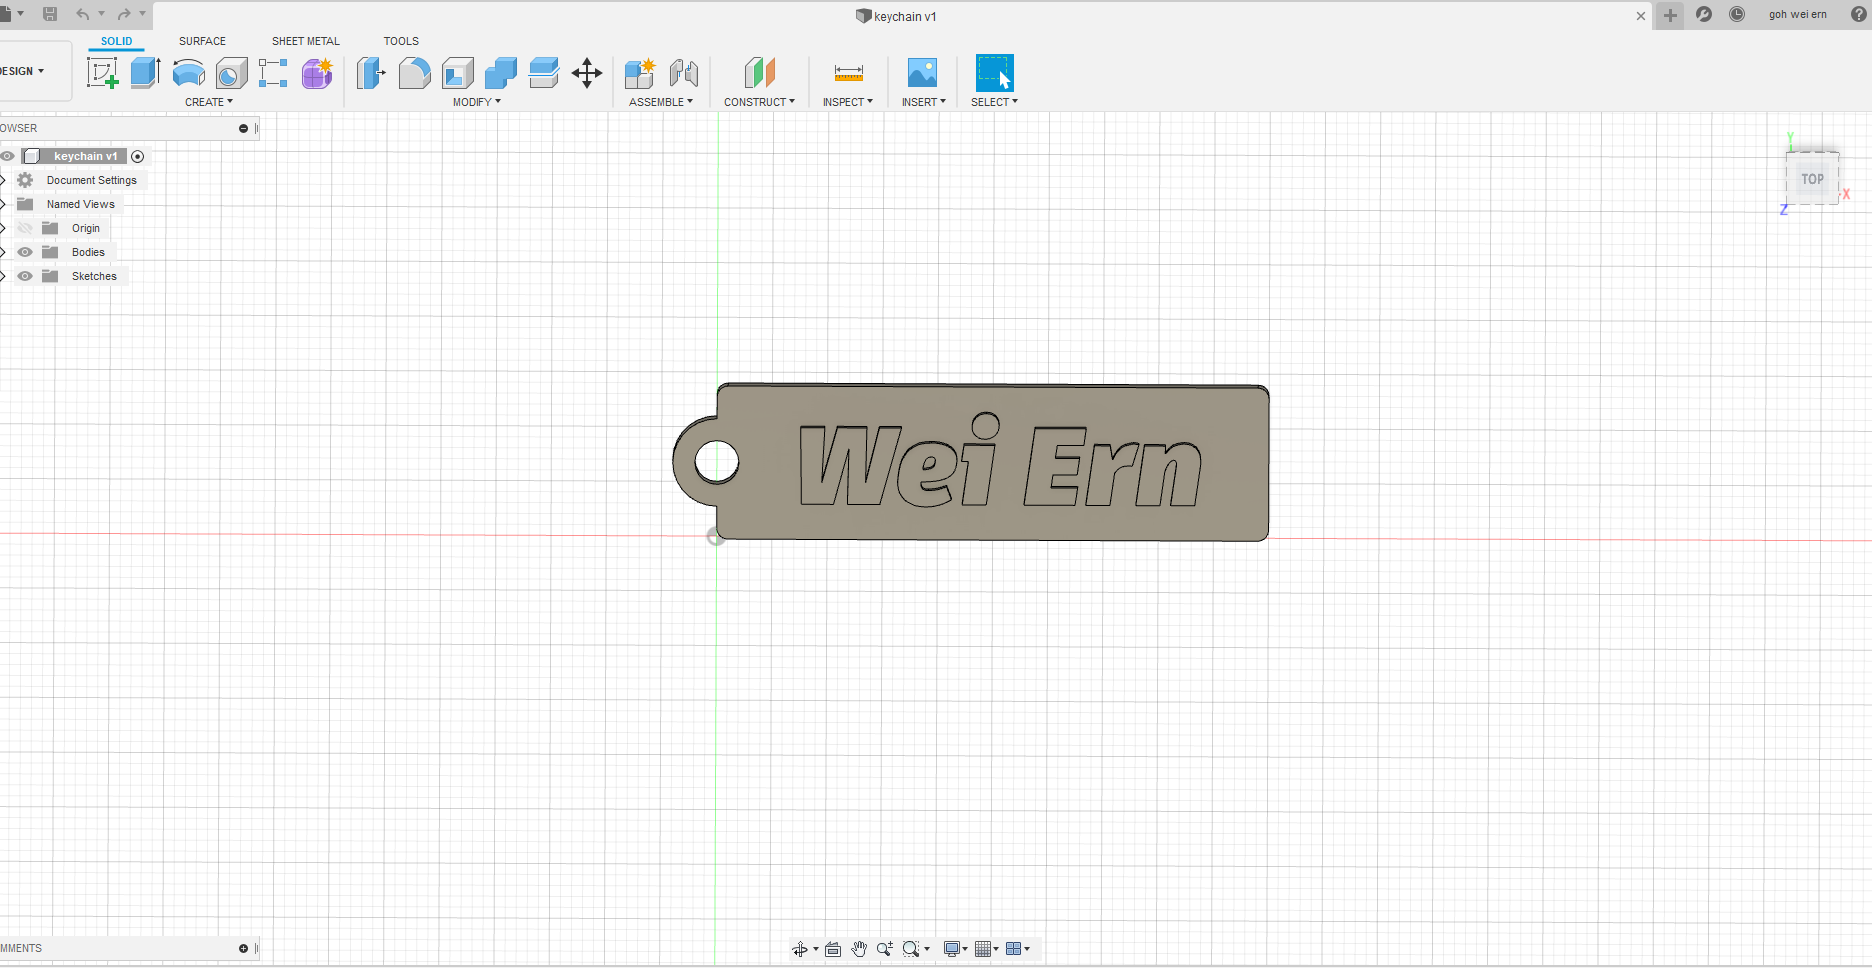Open the CREATE dropdown menu

point(208,102)
